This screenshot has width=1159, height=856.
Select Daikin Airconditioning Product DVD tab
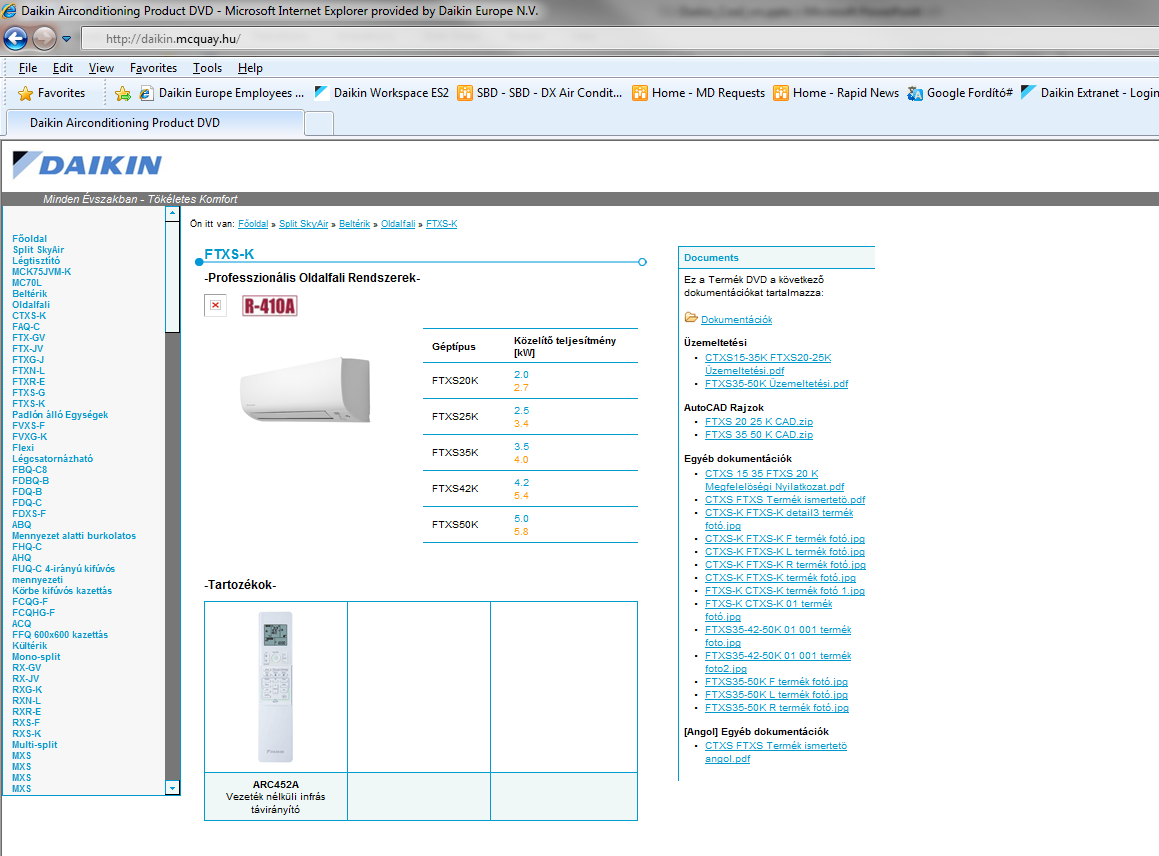[154, 123]
